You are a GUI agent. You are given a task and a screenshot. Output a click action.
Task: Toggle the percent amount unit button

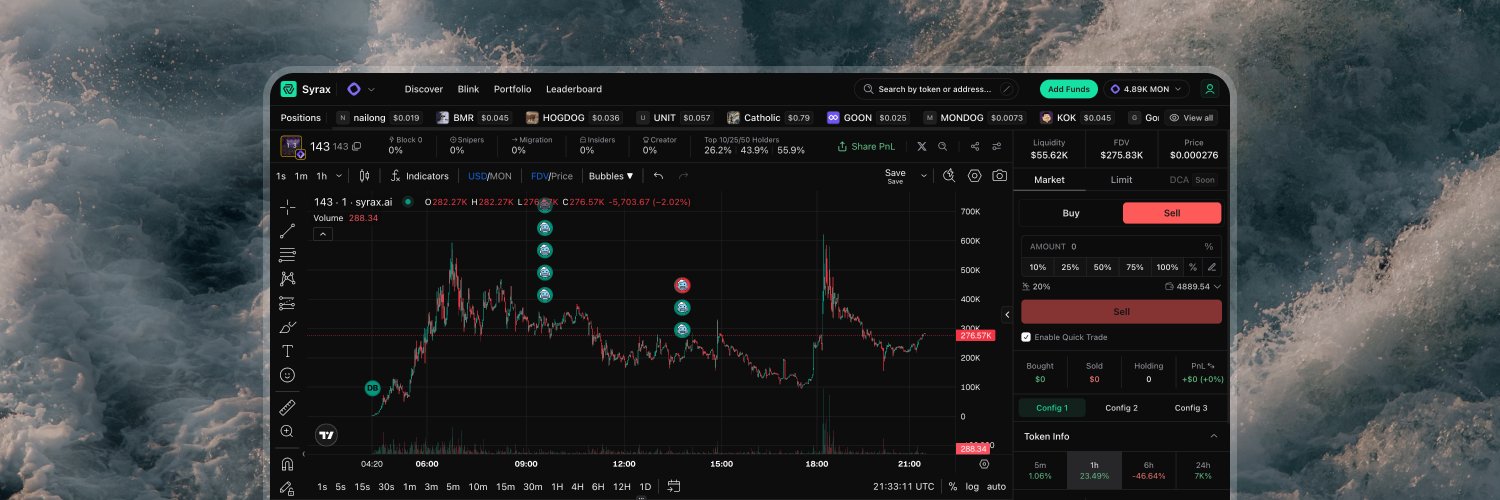(1192, 267)
